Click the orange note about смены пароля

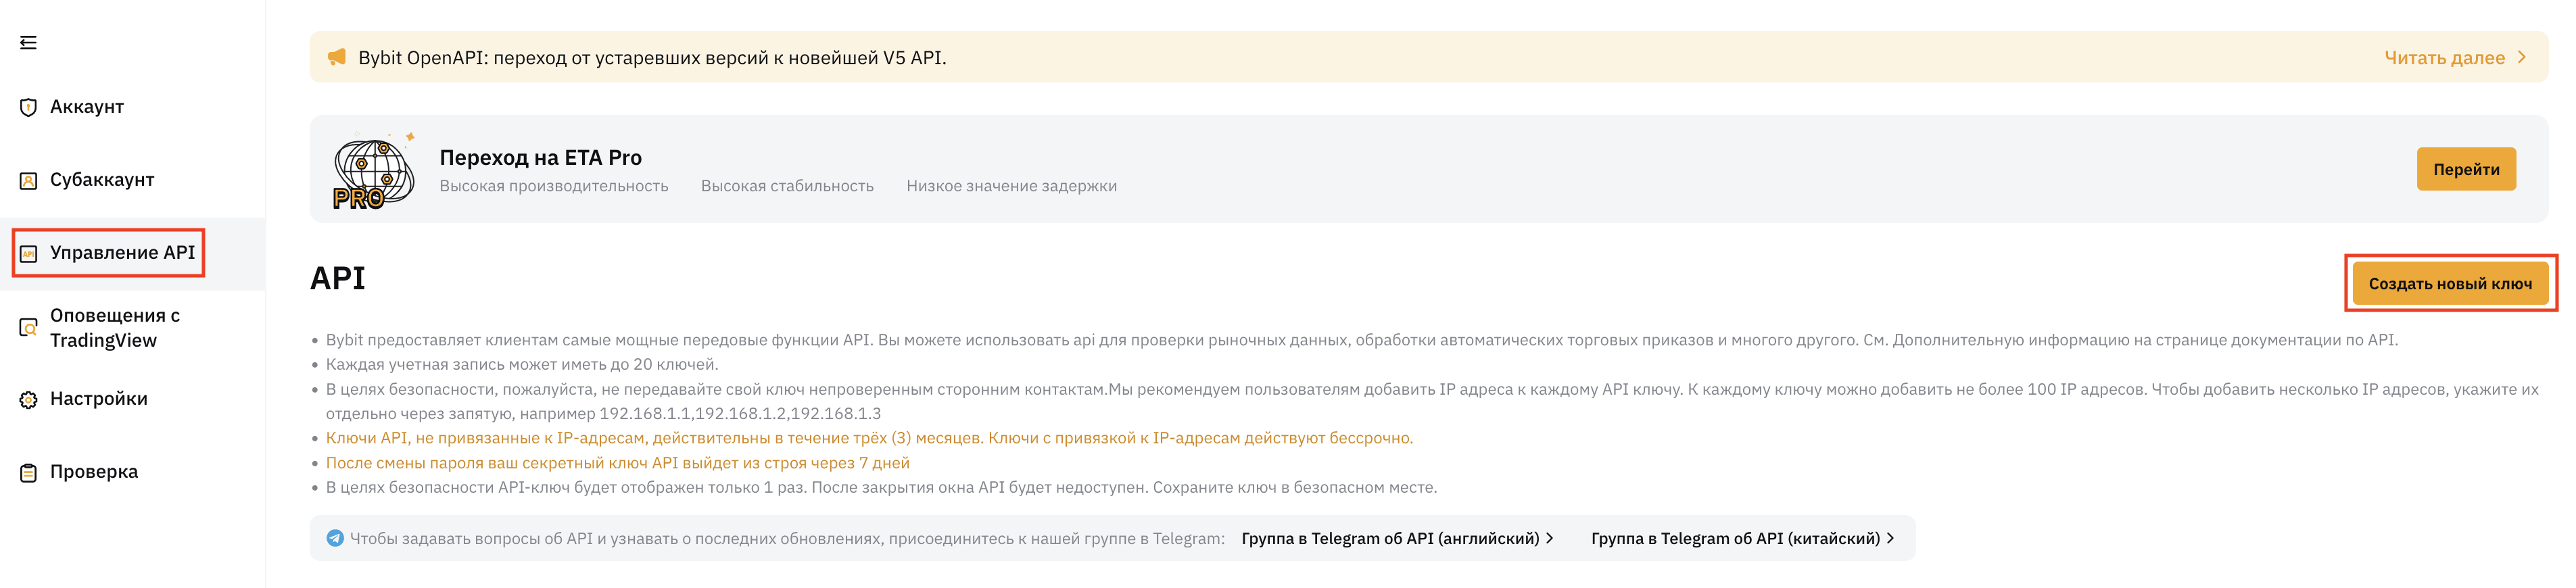pyautogui.click(x=617, y=463)
